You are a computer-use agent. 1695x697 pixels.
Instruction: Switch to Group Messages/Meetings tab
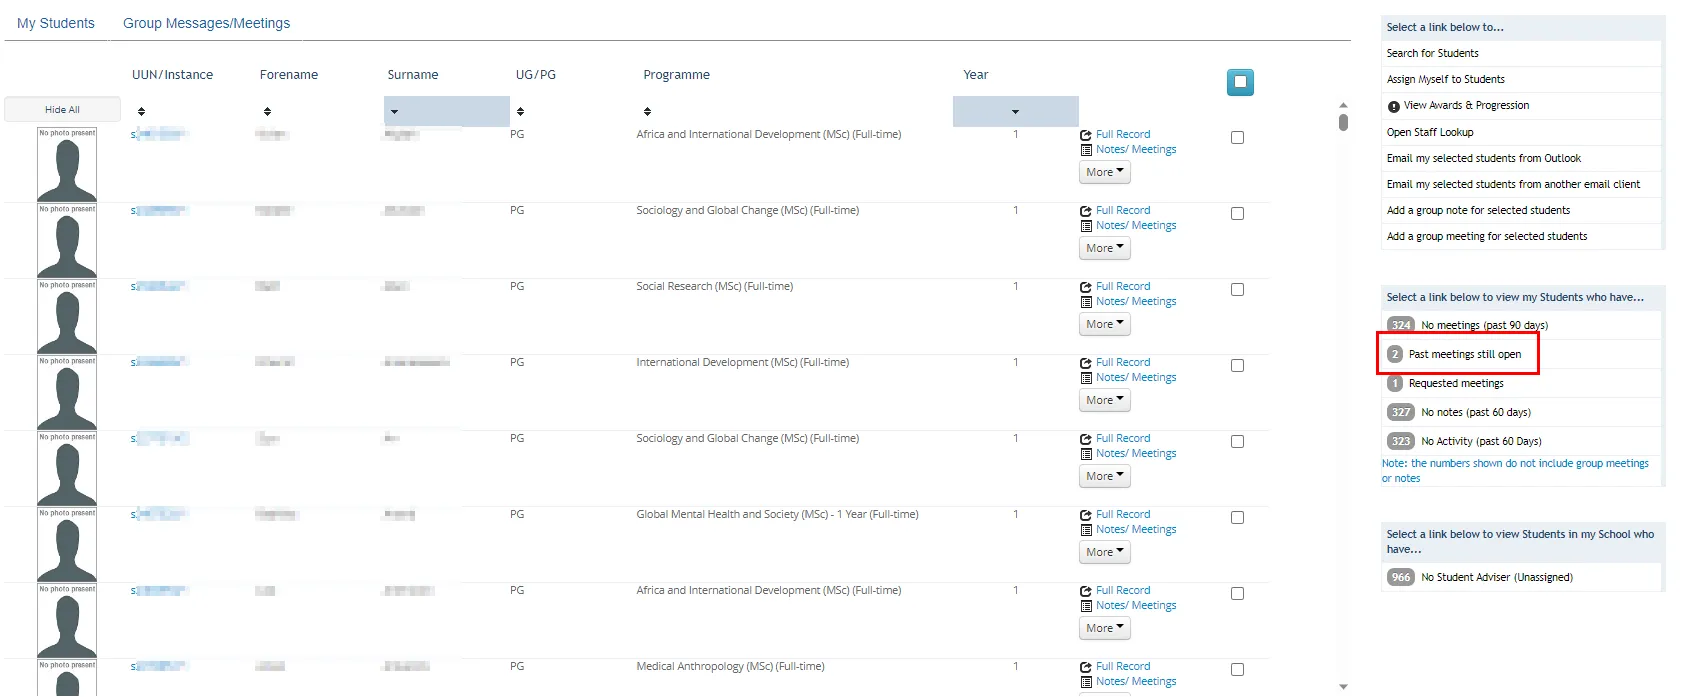click(x=206, y=23)
